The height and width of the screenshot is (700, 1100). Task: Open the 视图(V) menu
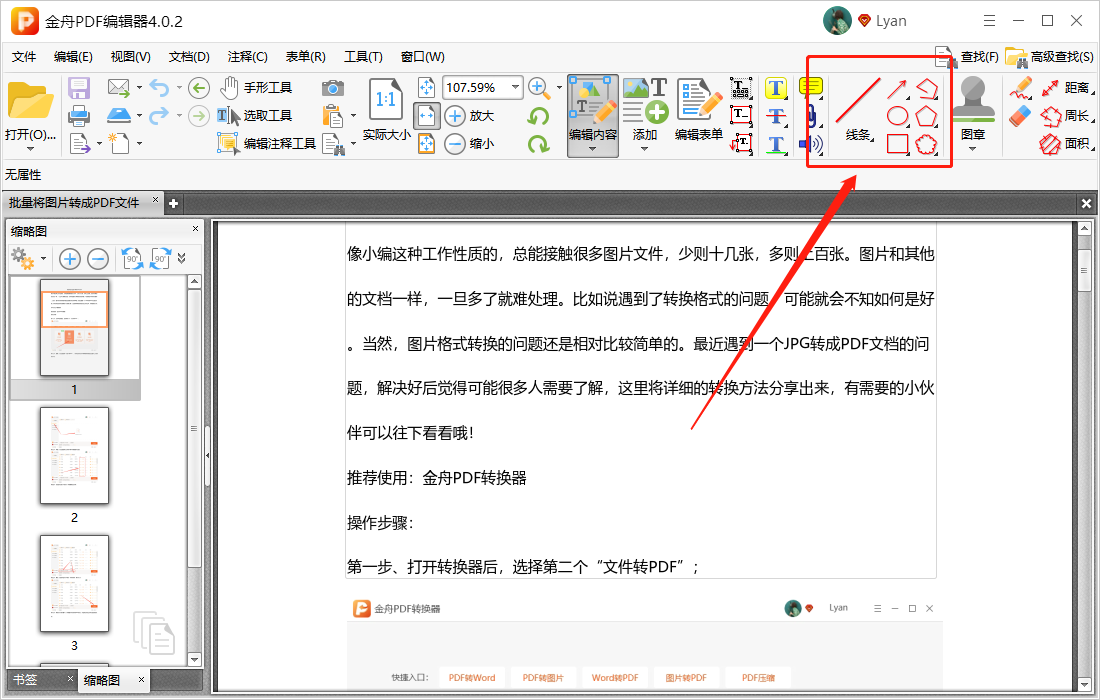(130, 57)
